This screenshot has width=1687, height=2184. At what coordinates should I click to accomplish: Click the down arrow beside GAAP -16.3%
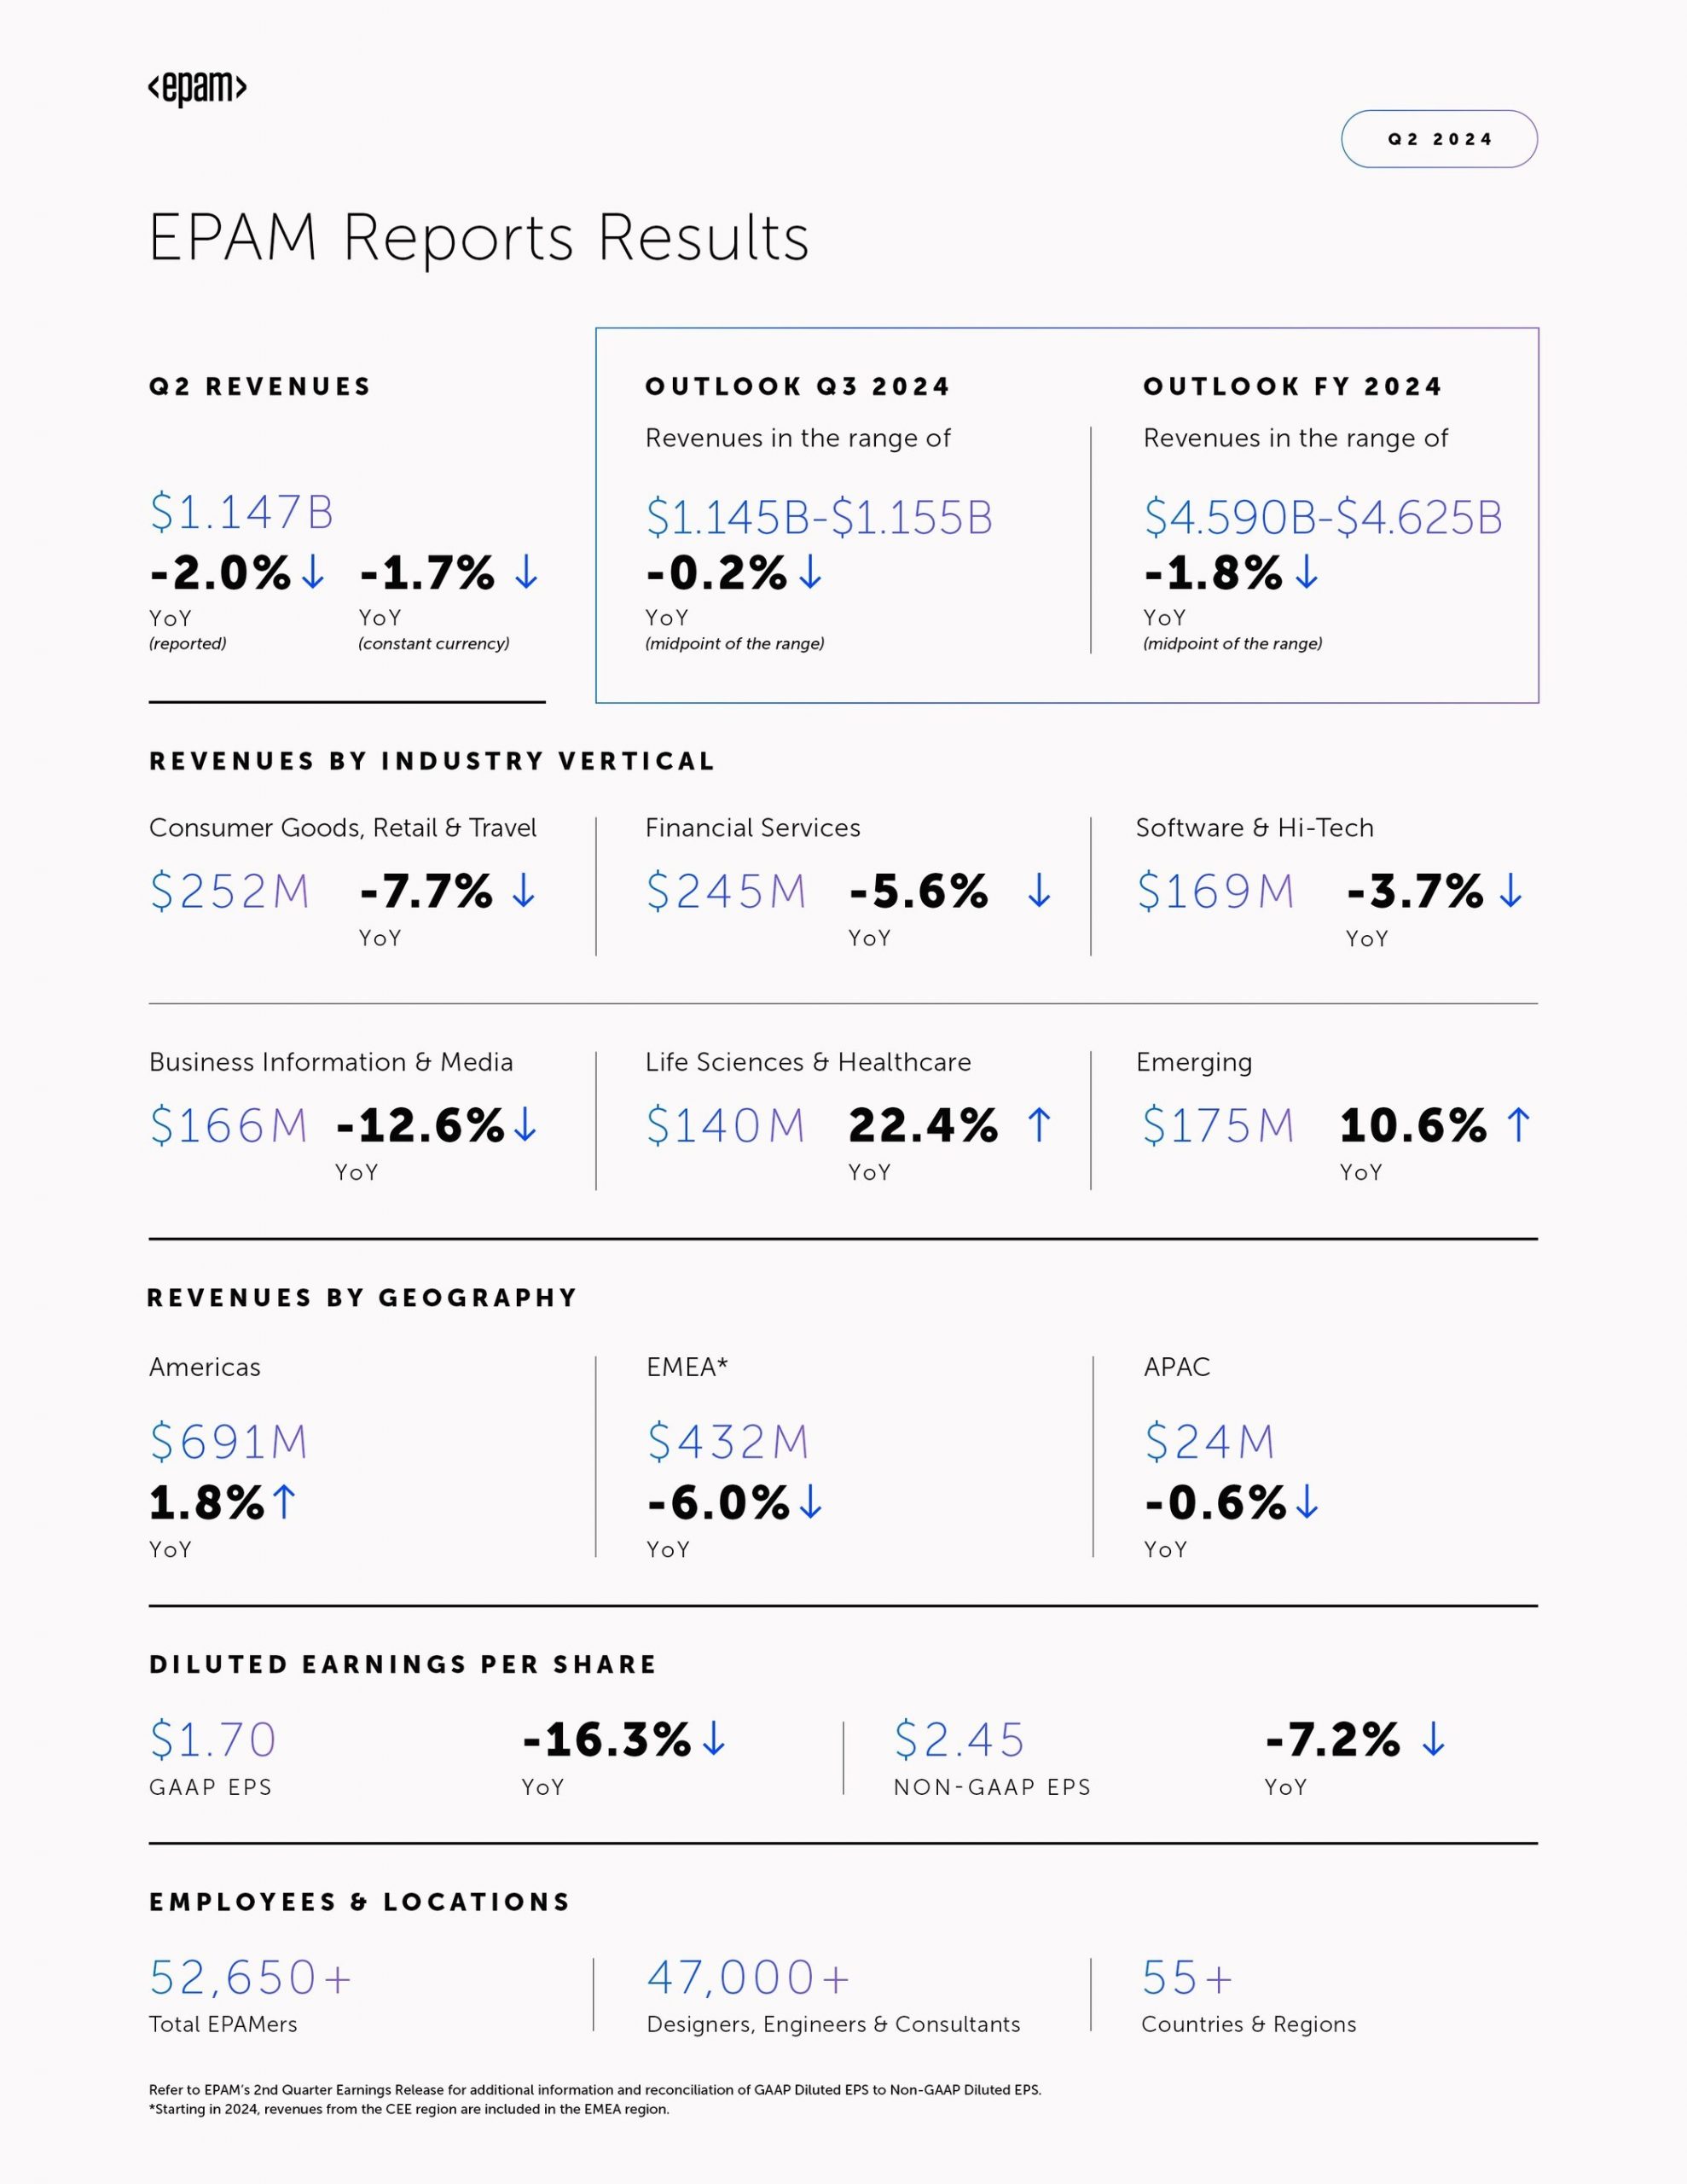pos(713,1738)
